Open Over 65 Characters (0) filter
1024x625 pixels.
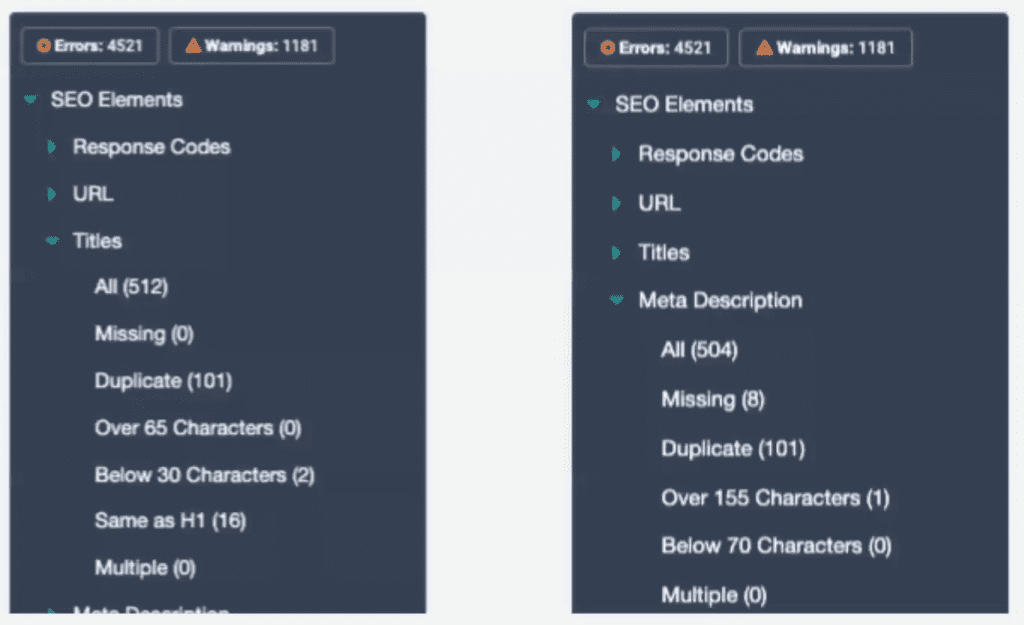pyautogui.click(x=198, y=428)
